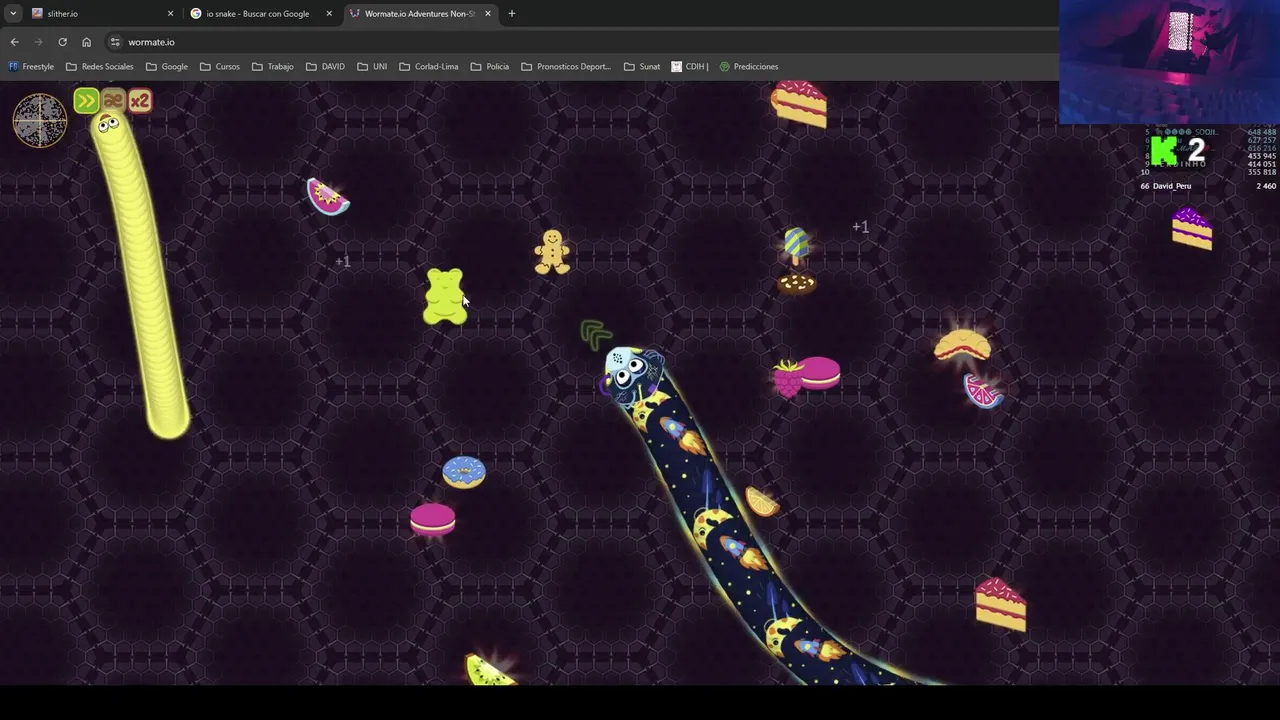Click the pink macaron below the blue donut
1280x720 pixels.
pos(433,519)
